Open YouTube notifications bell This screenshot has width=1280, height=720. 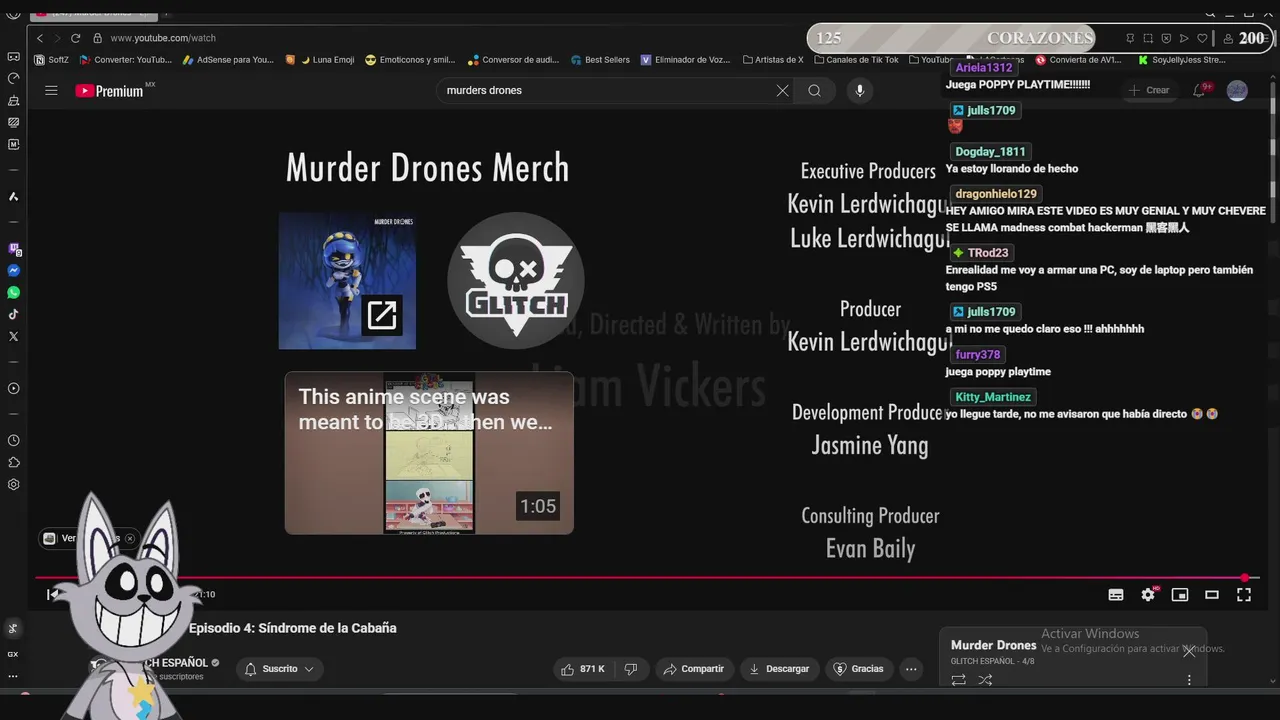(1200, 90)
